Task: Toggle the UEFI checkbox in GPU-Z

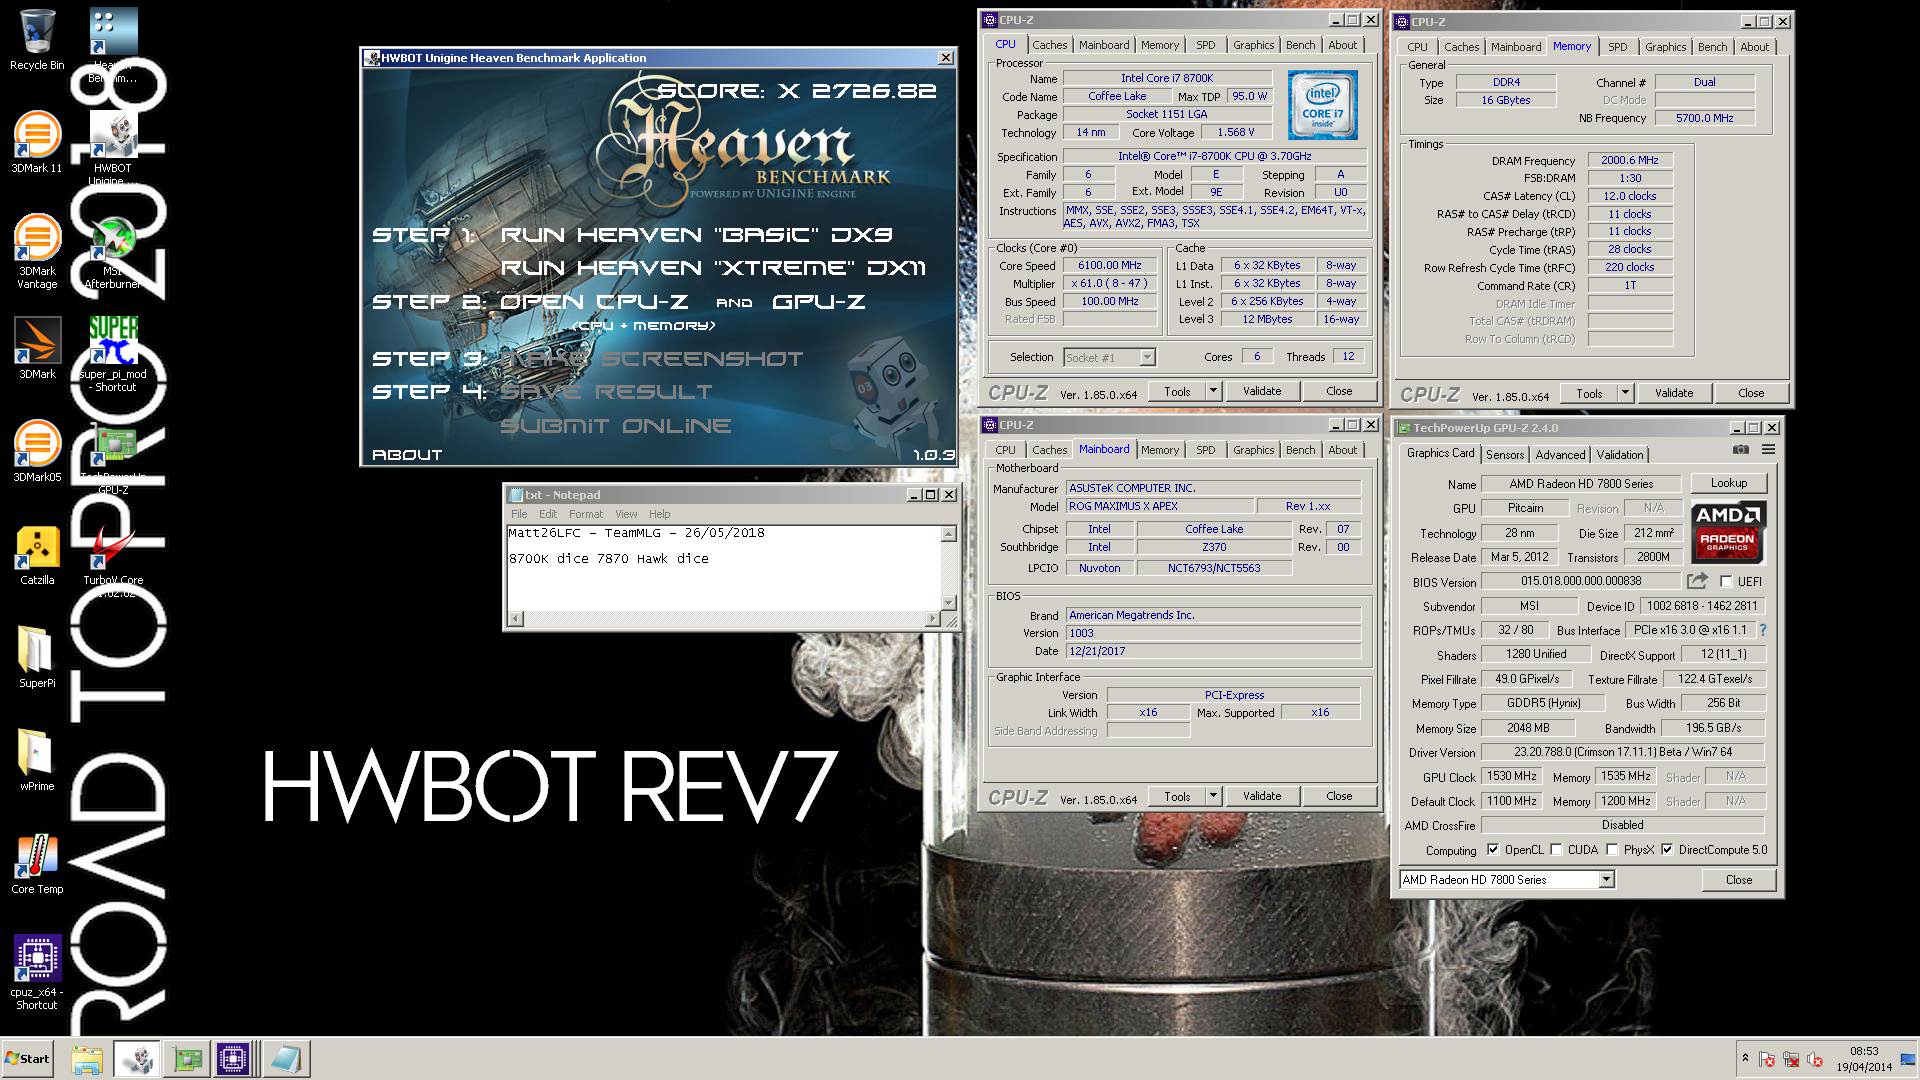Action: [1726, 581]
